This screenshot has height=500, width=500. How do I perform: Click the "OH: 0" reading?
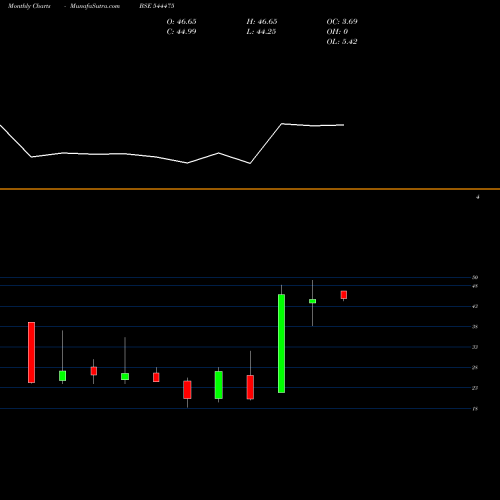pyautogui.click(x=337, y=32)
